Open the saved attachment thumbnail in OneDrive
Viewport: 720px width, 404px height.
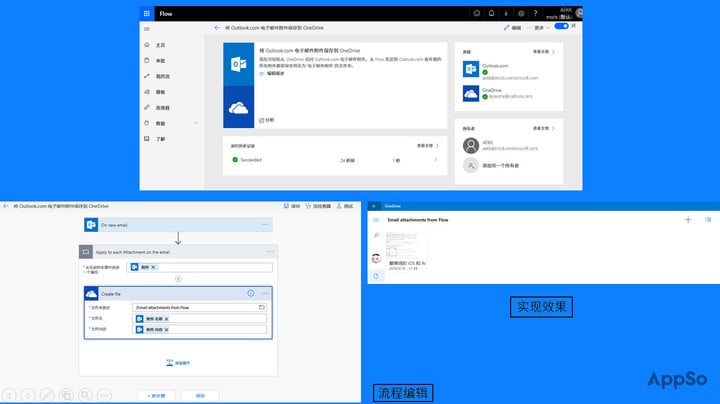(x=406, y=251)
